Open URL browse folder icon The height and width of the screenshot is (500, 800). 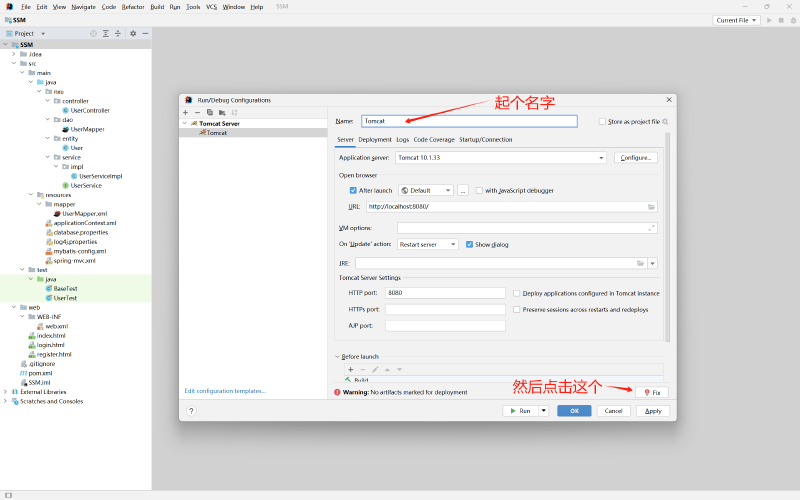(x=652, y=207)
